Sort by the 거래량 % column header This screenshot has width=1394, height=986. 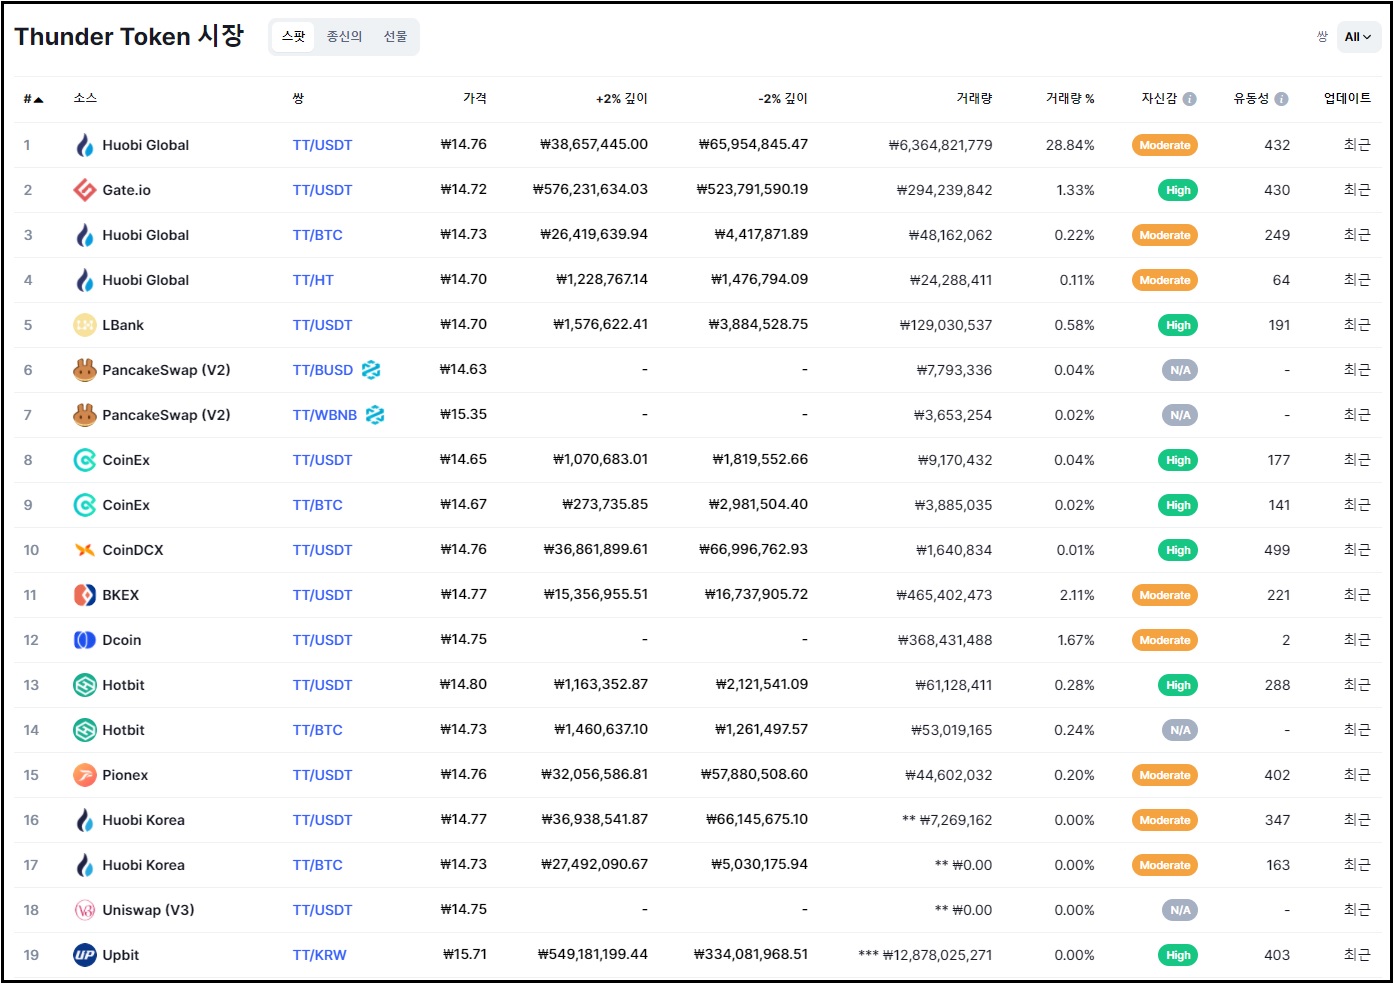(1070, 98)
